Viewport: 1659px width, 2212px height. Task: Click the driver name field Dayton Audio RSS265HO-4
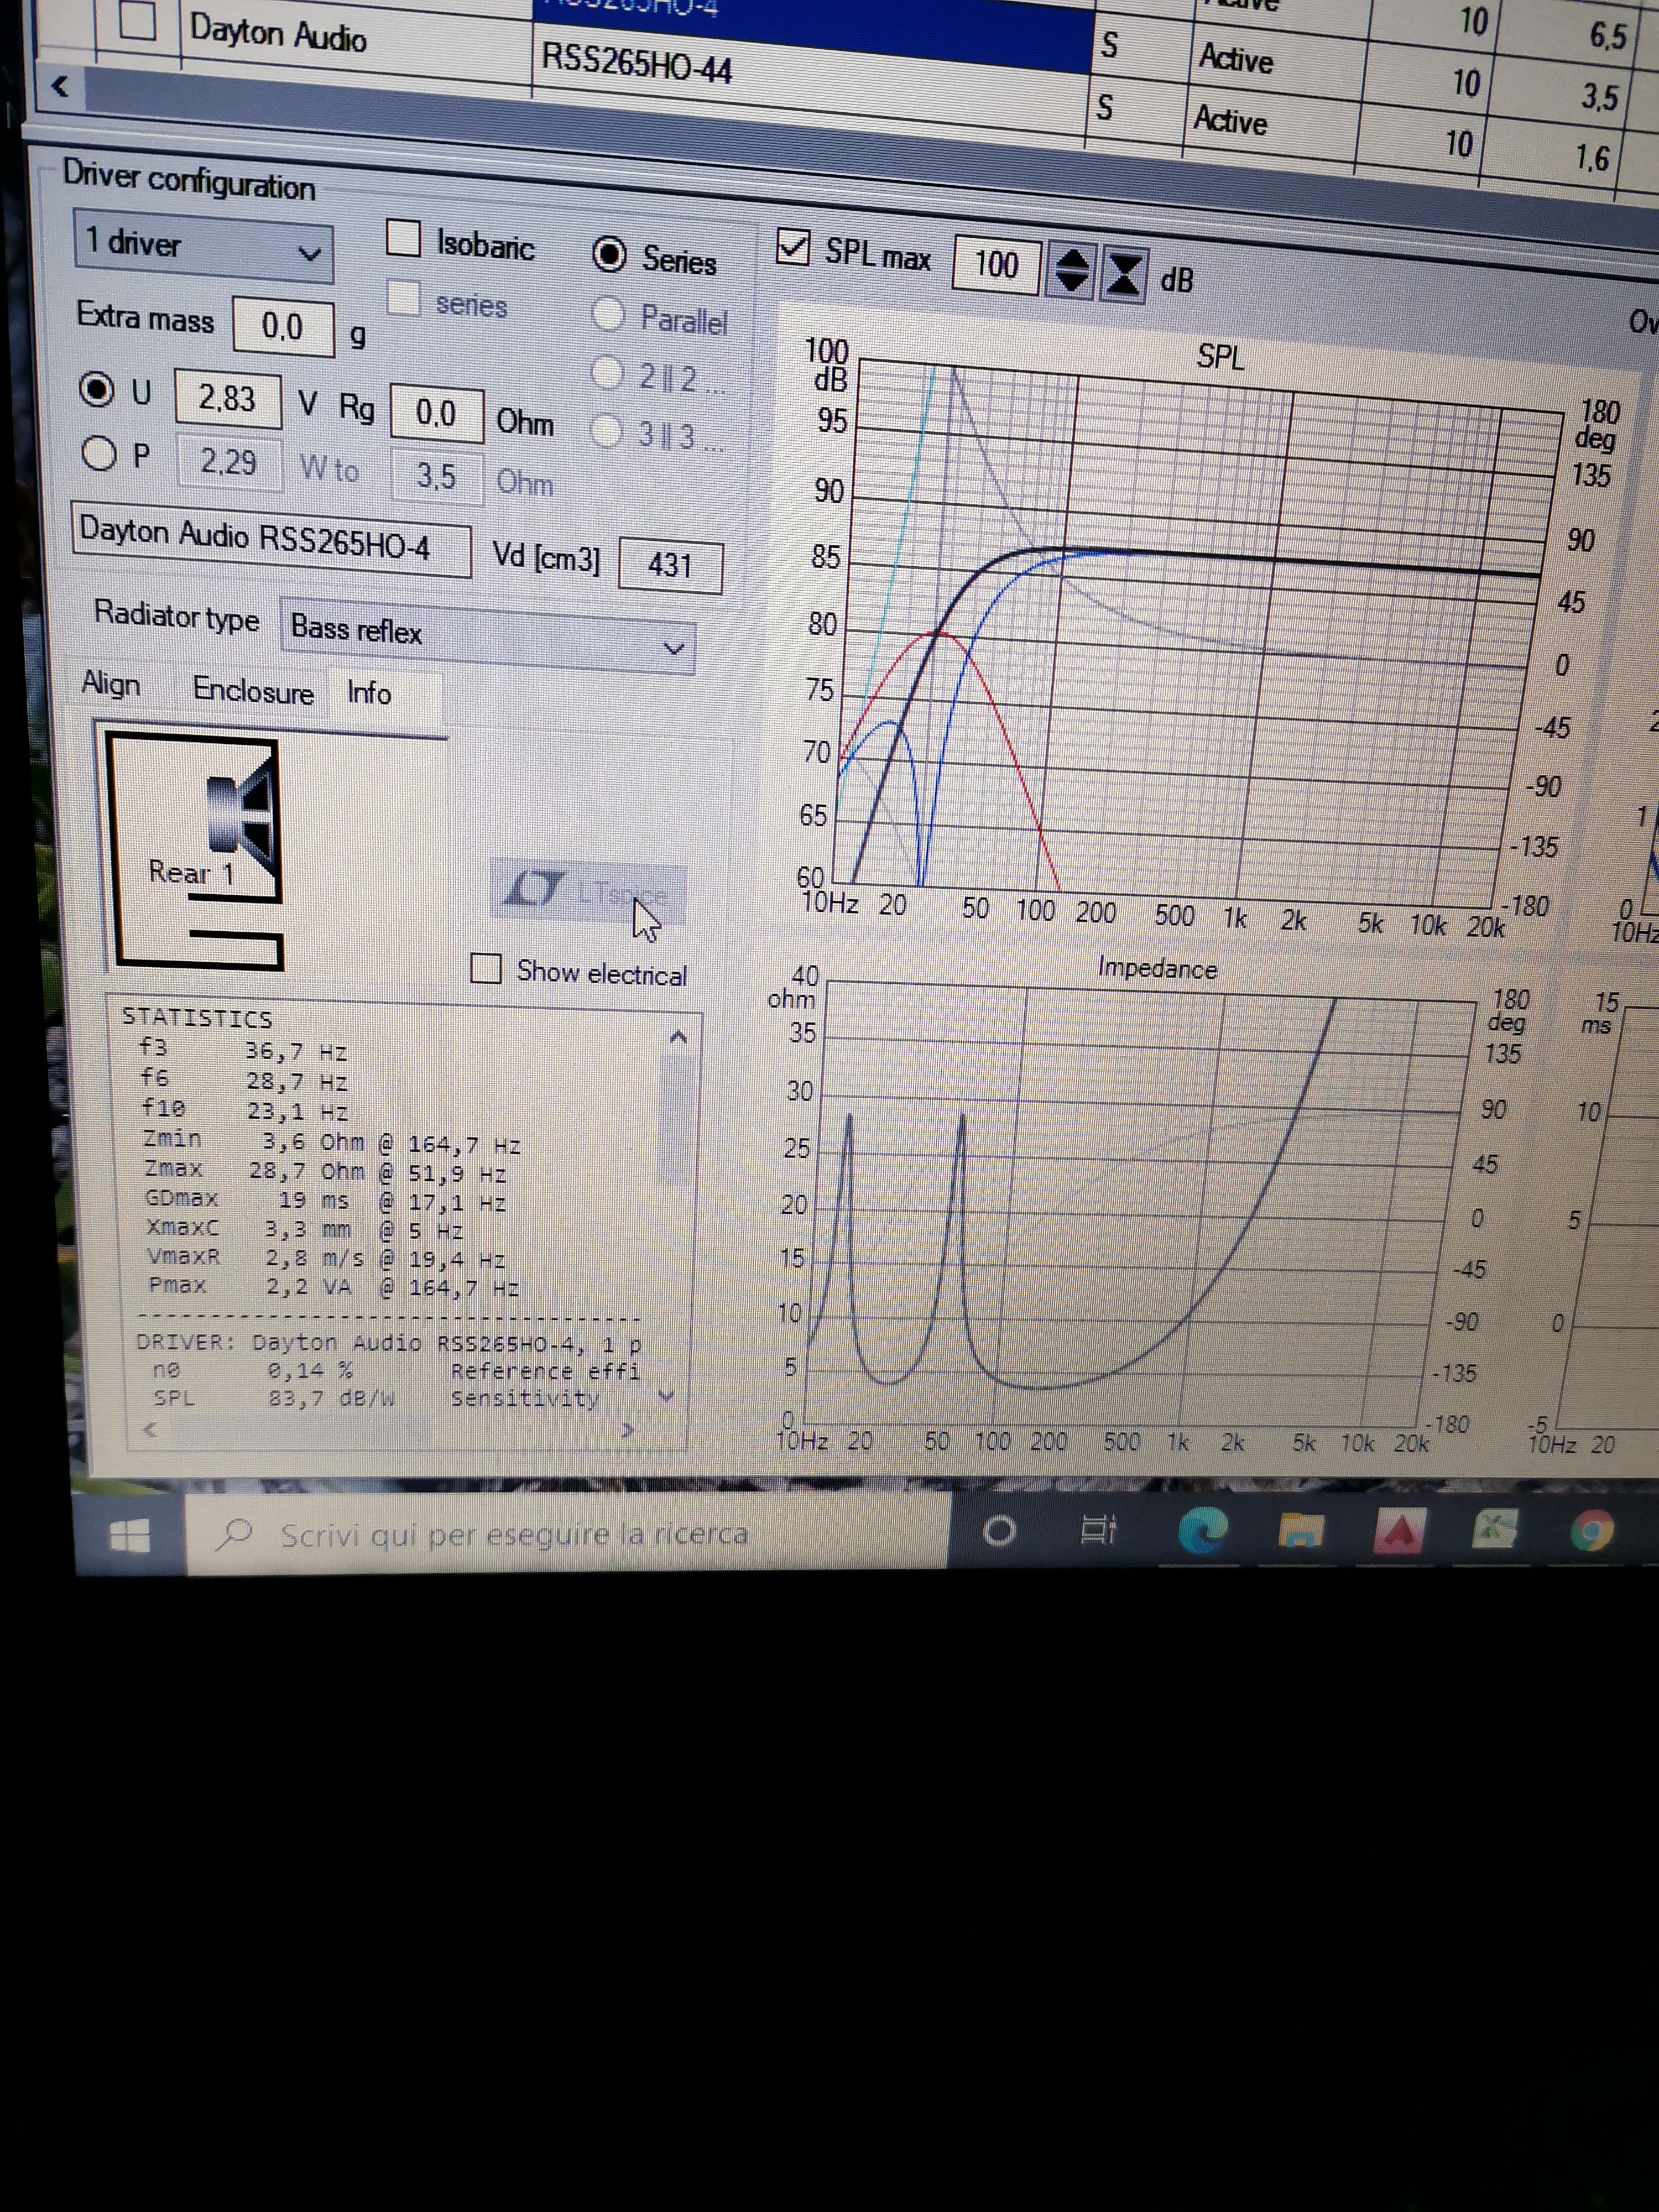click(271, 540)
